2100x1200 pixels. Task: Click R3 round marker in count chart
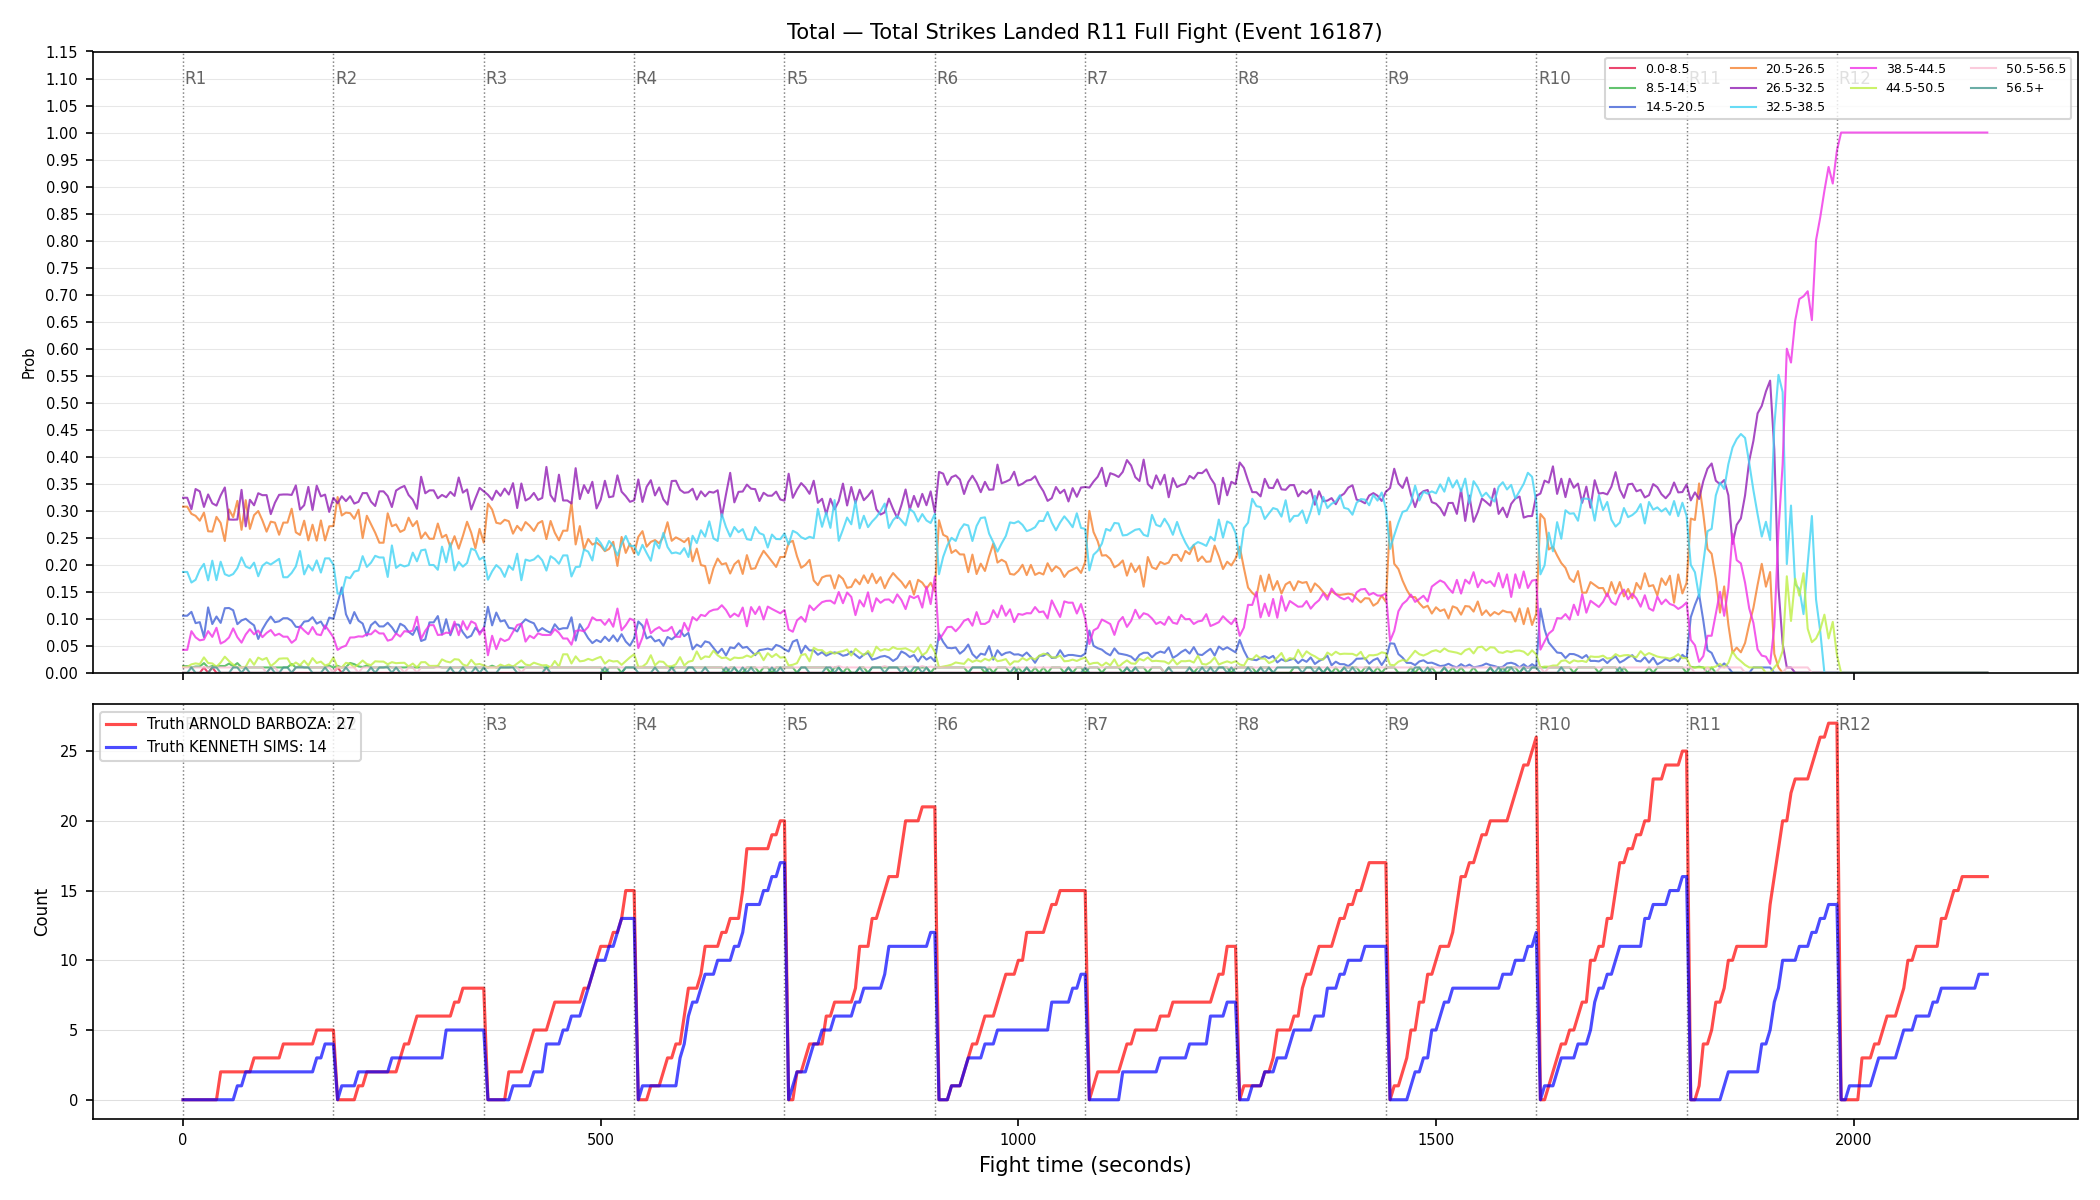[x=496, y=724]
